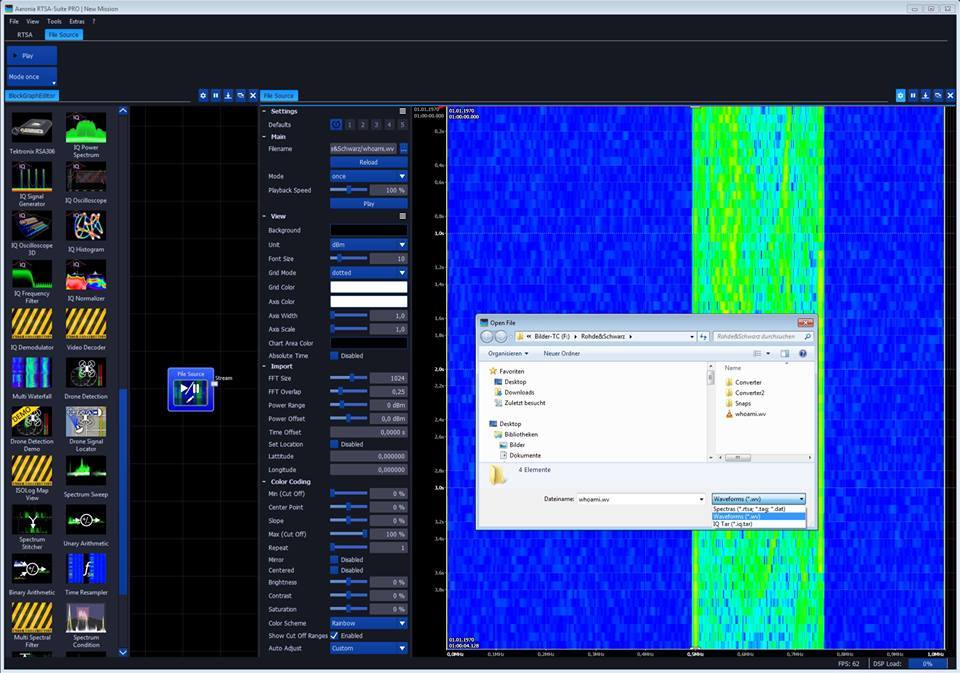Select the Spectrum Condition block
Screen dimensions: 960x673
(86, 625)
